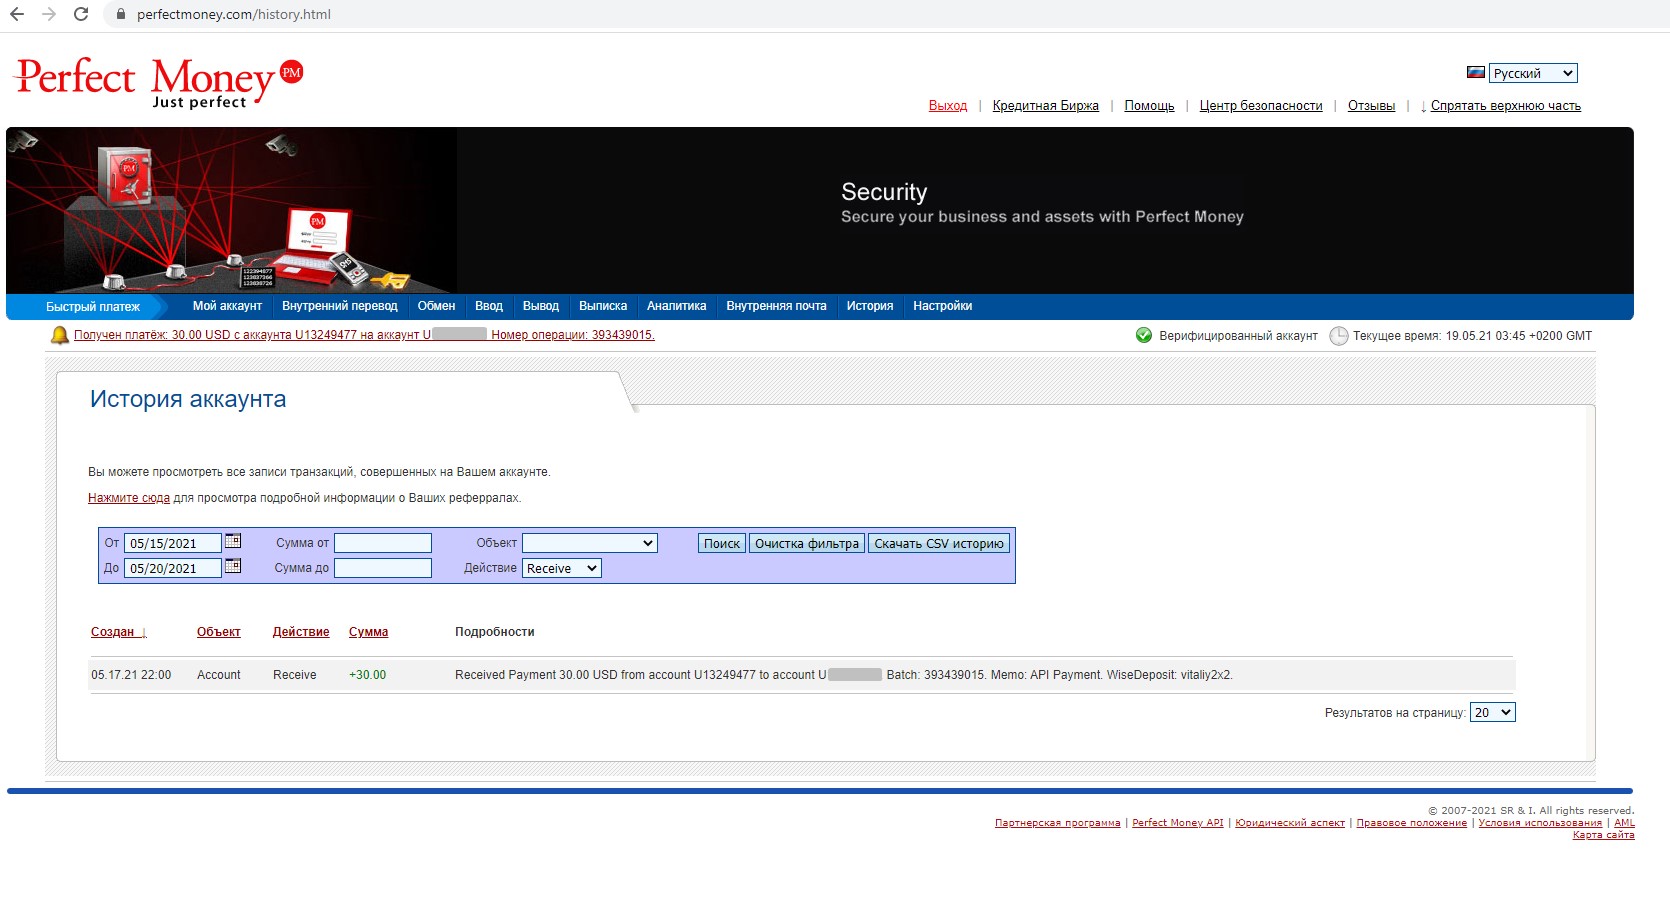
Task: Open Мой аккаунт menu item
Action: [227, 306]
